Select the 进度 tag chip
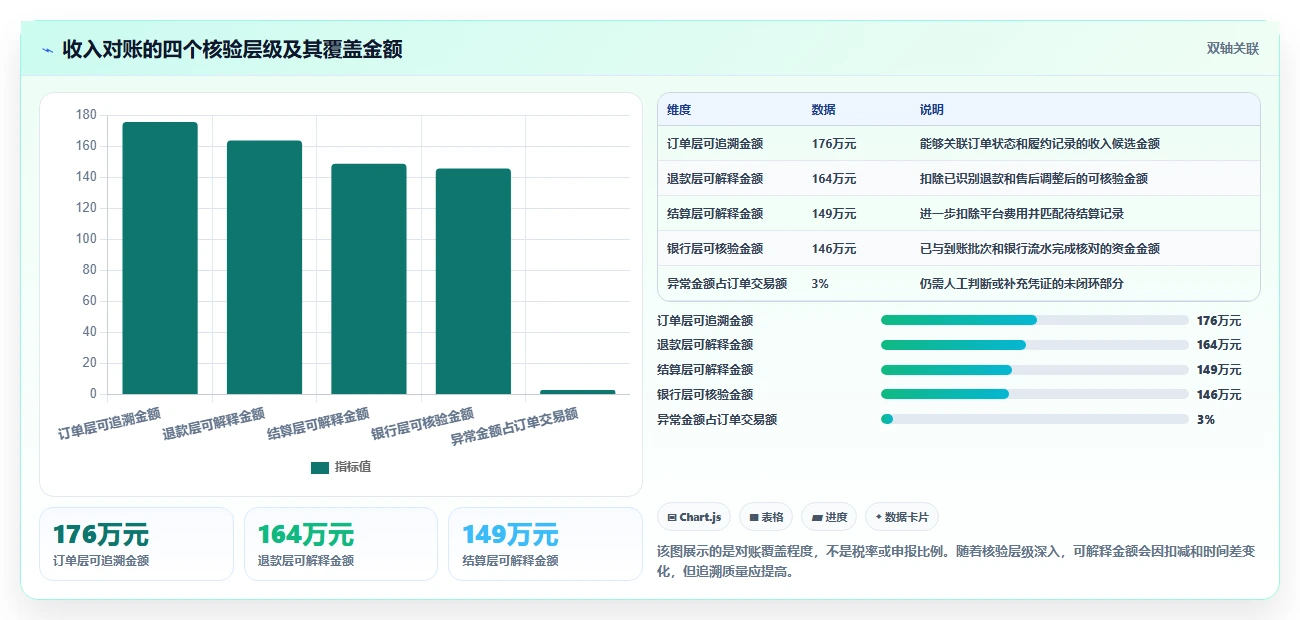The height and width of the screenshot is (620, 1300). tap(830, 517)
